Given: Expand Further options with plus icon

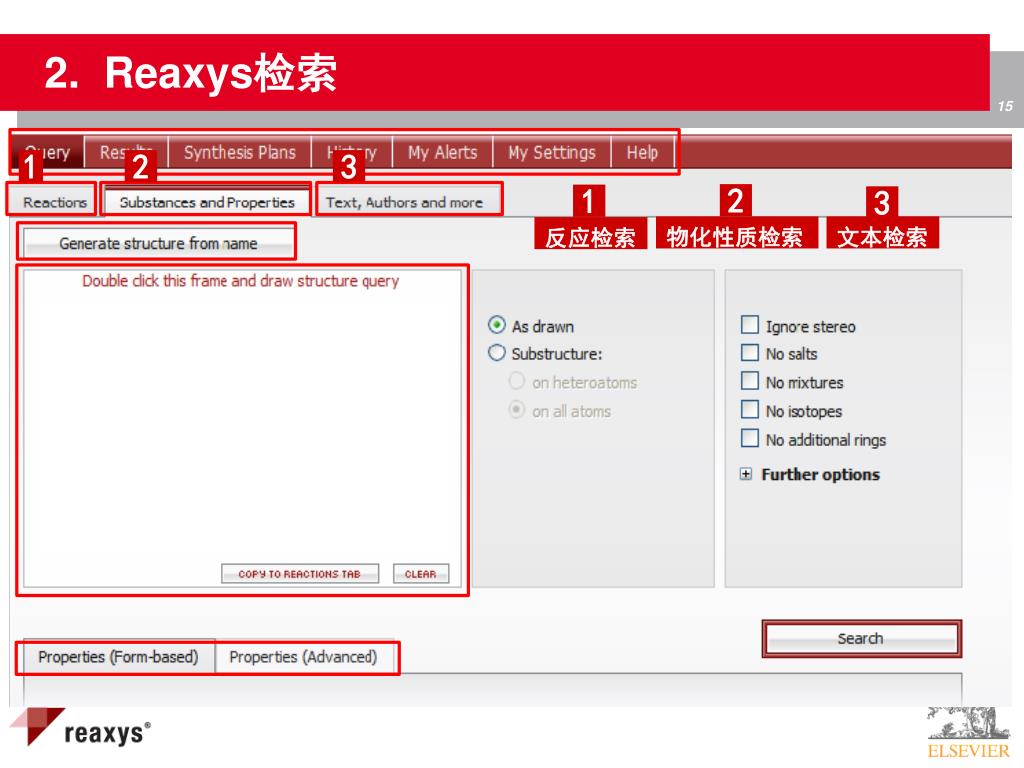Looking at the screenshot, I should (746, 473).
